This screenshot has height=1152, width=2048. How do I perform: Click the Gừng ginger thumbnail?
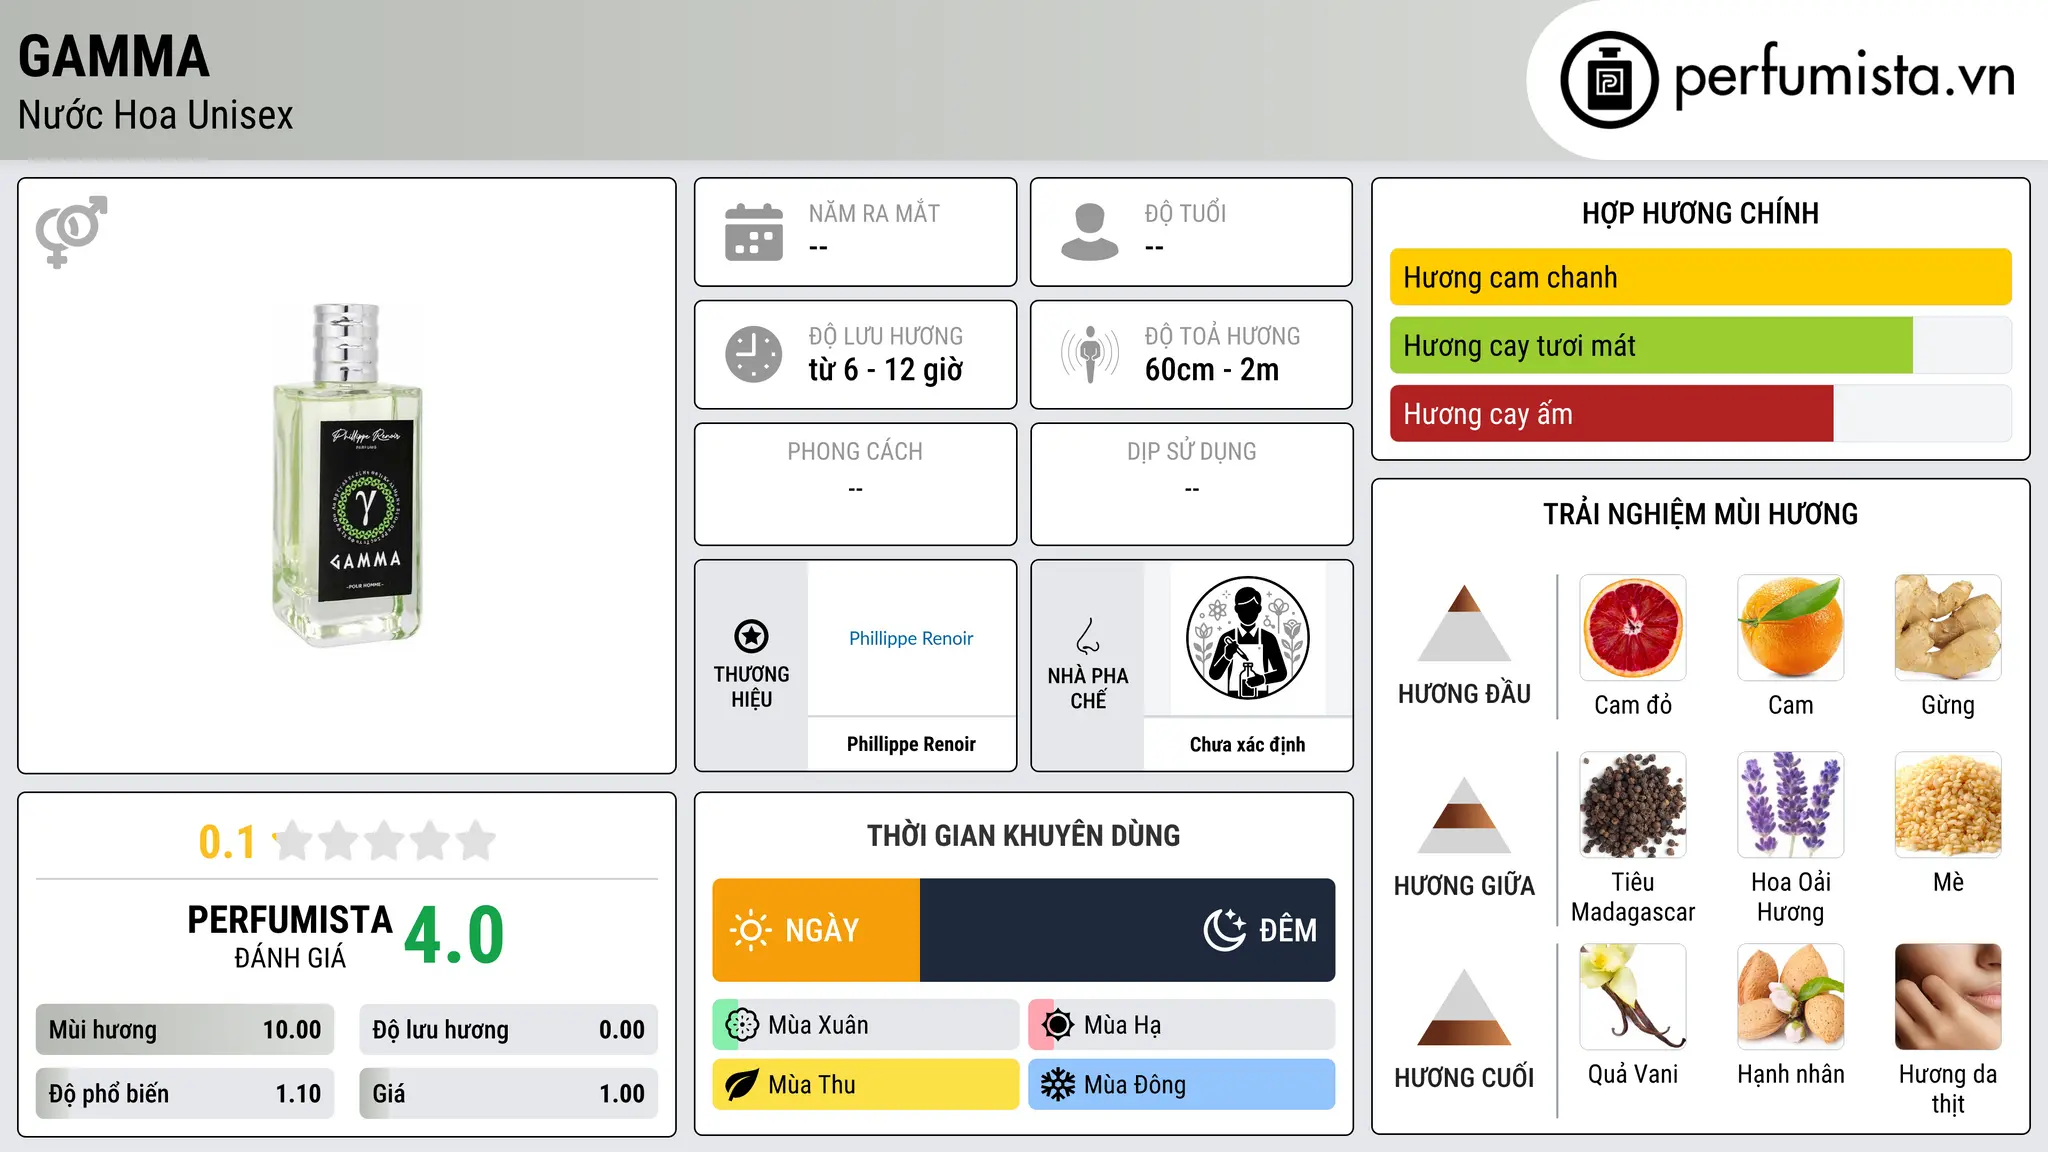click(x=1948, y=628)
